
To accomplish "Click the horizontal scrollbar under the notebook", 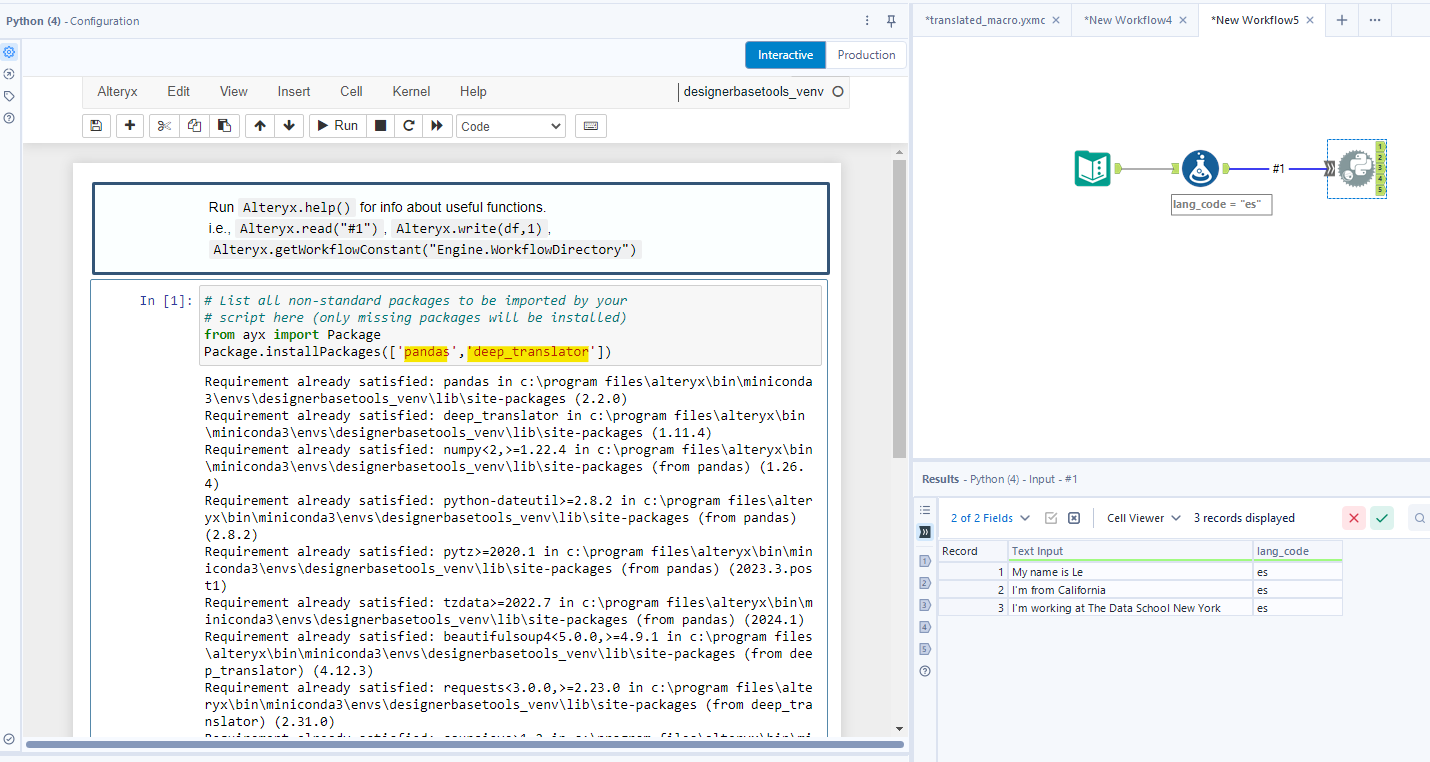I will (x=460, y=744).
